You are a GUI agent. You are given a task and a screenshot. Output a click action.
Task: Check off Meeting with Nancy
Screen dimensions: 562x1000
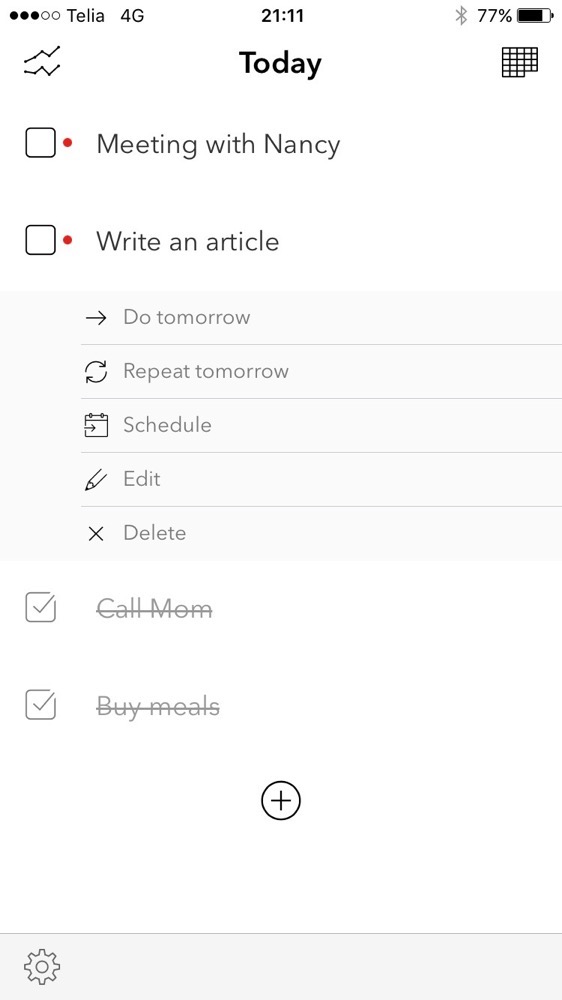pyautogui.click(x=40, y=142)
